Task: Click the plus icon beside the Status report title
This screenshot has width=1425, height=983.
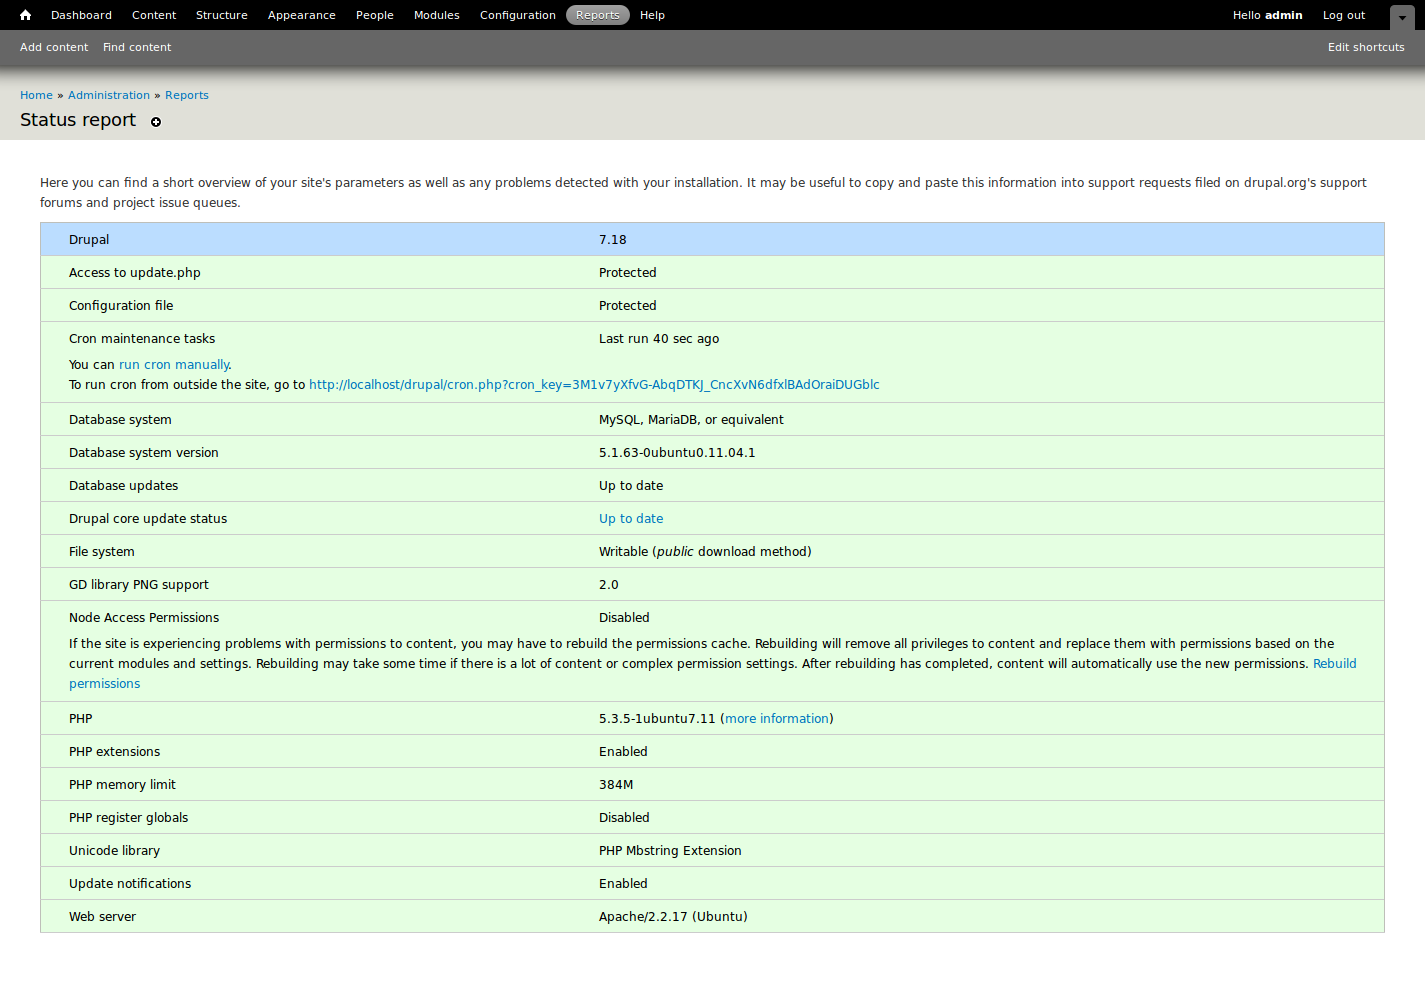Action: (x=156, y=122)
